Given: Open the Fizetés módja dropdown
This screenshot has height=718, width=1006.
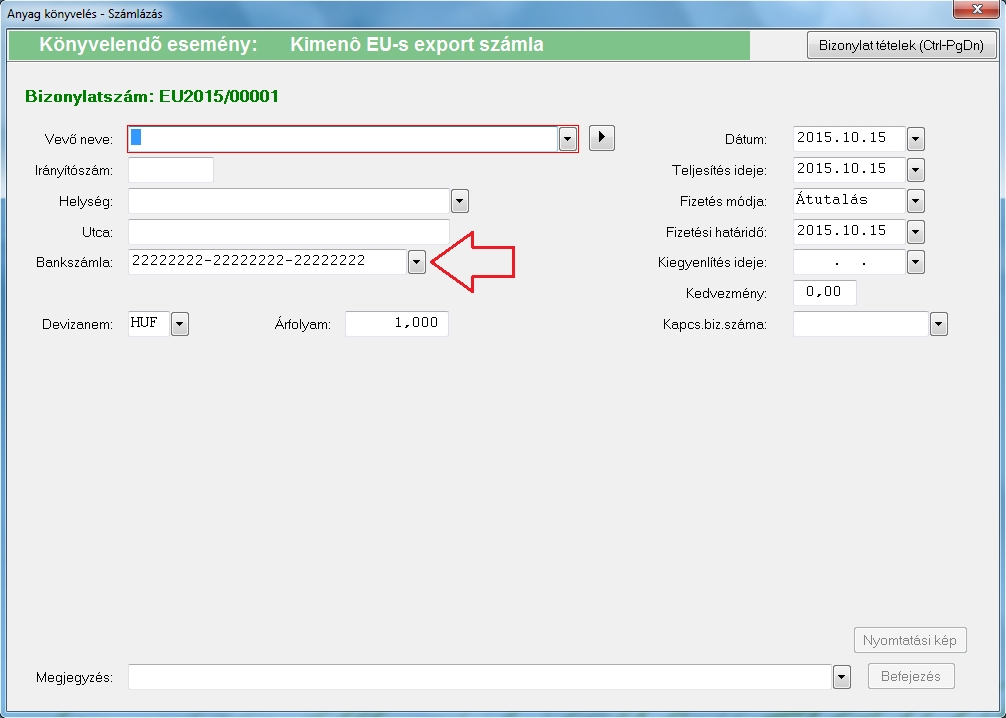Looking at the screenshot, I should coord(916,201).
